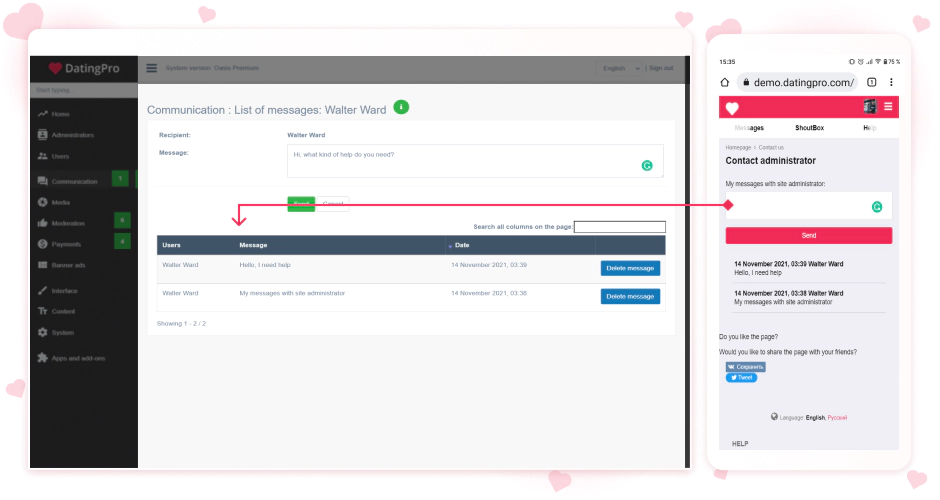Open Interface sidebar section

[x=58, y=291]
